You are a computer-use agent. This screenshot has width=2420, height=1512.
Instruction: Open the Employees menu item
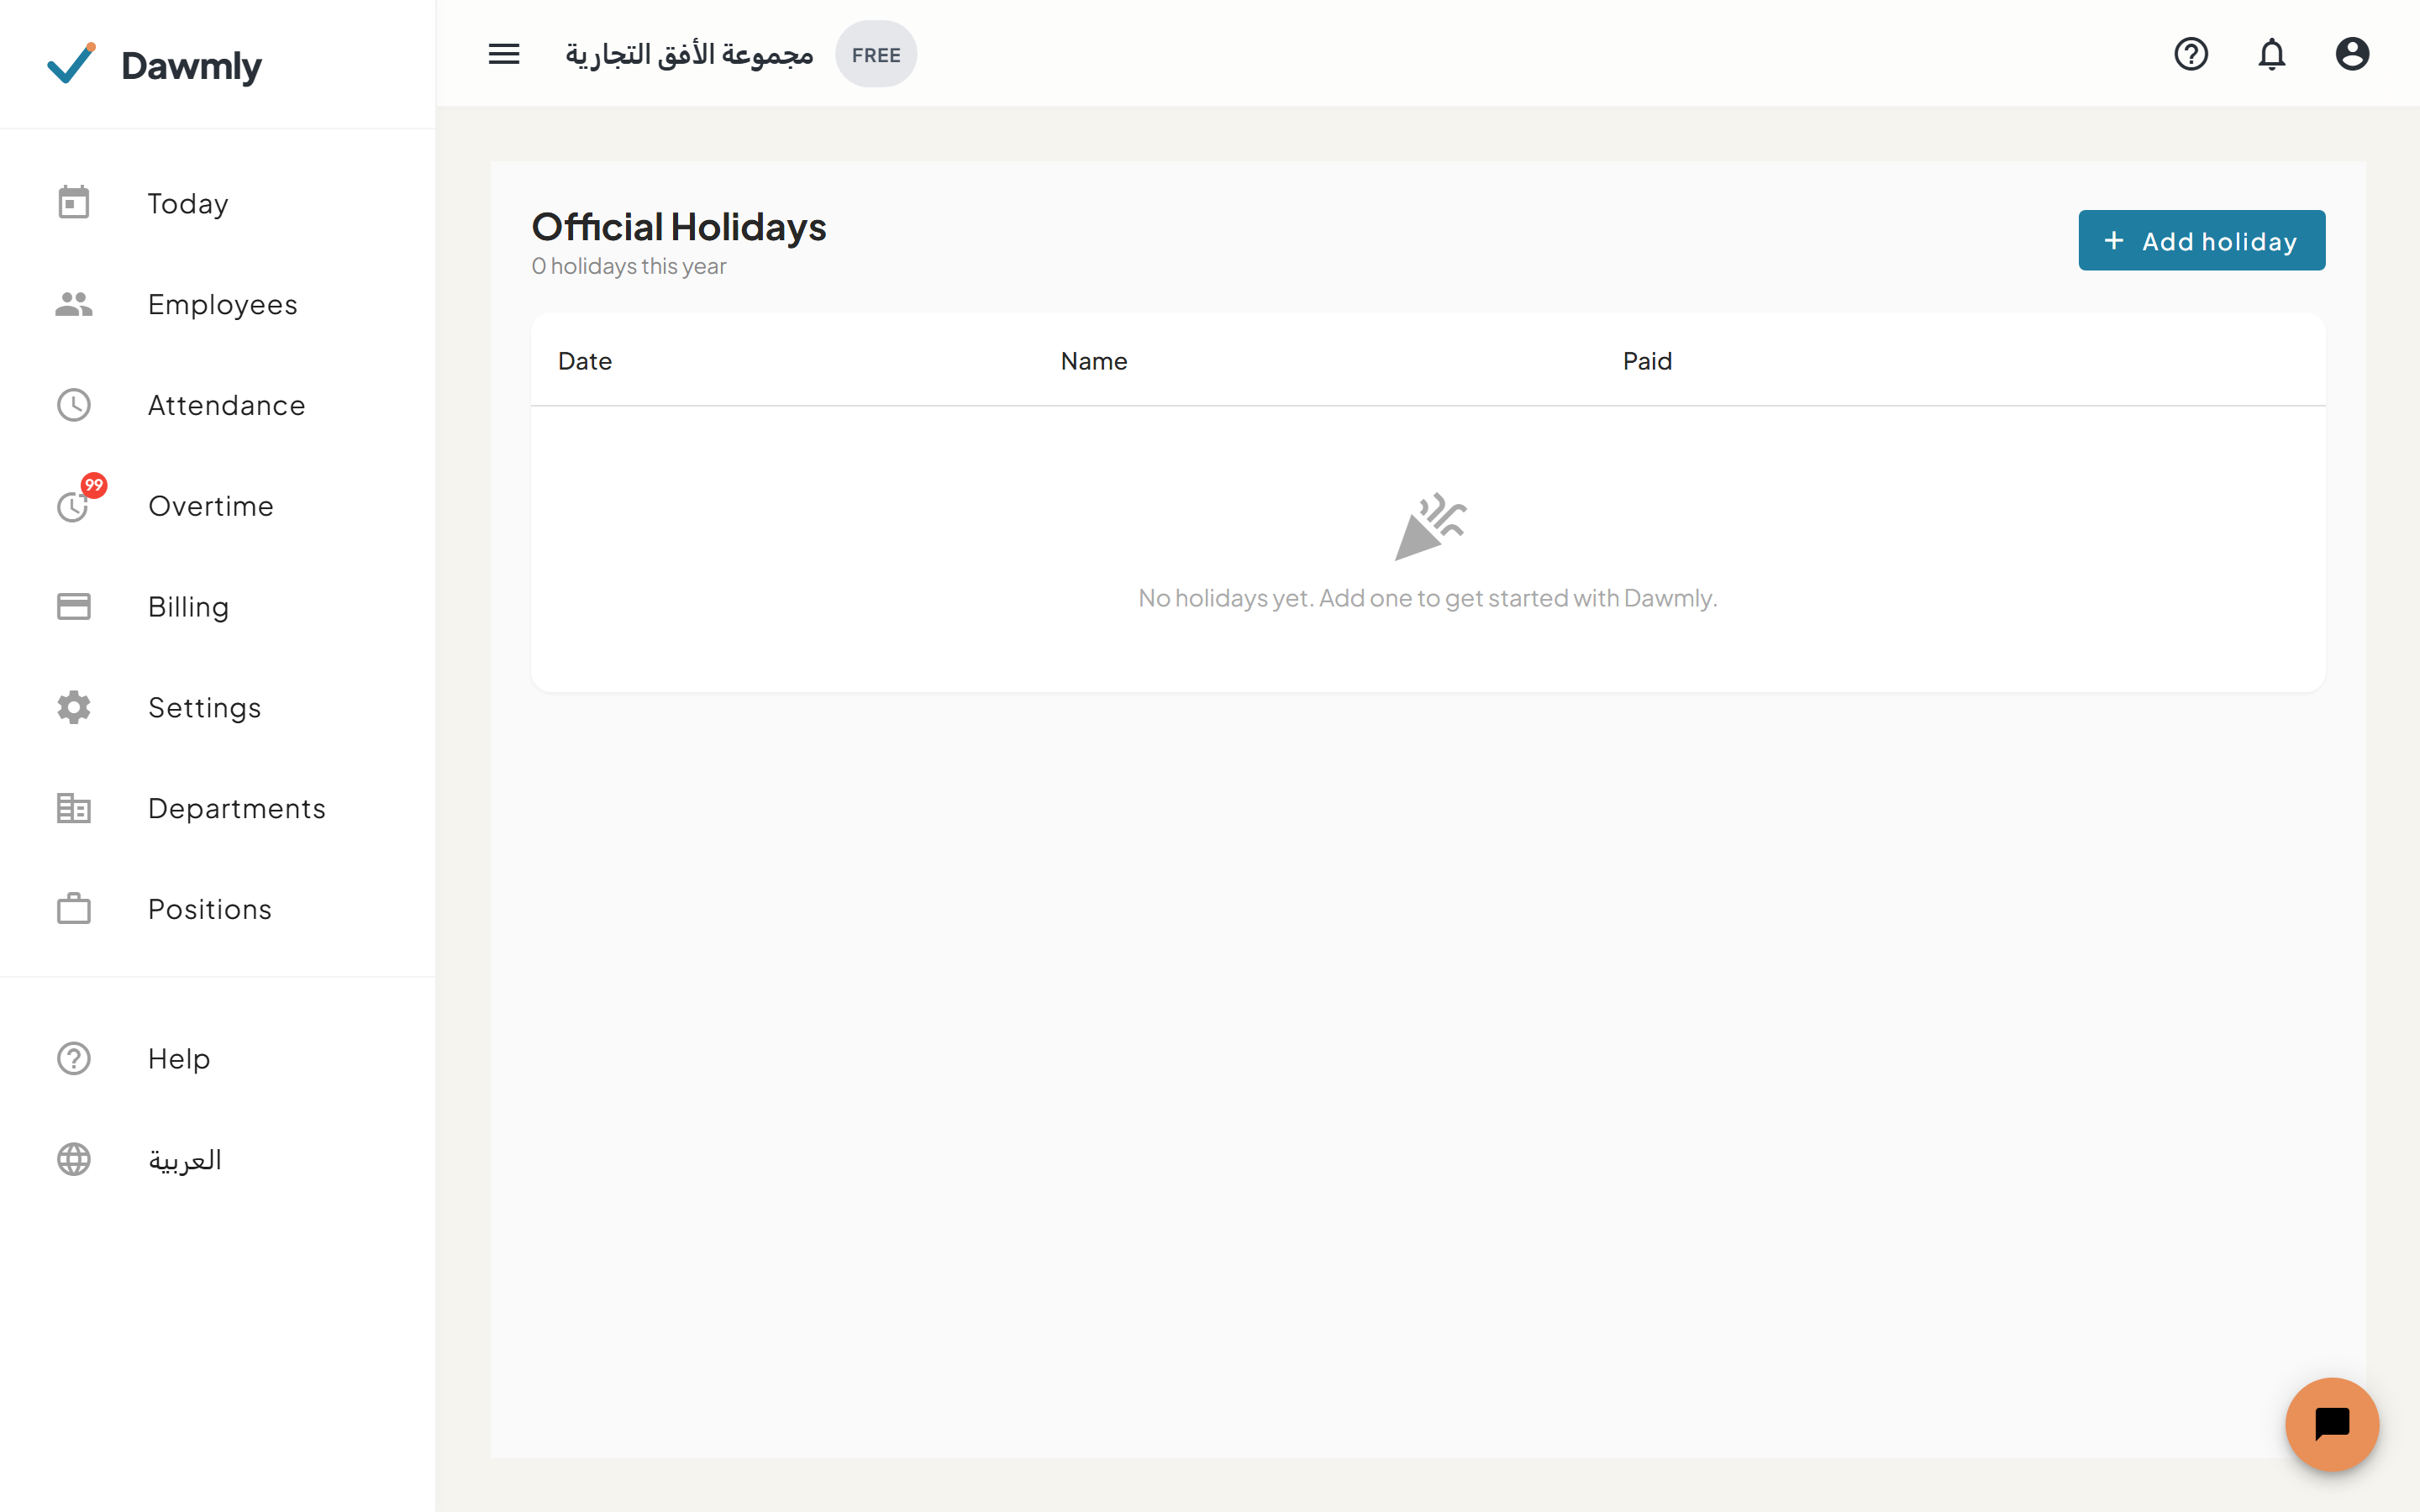click(x=217, y=304)
